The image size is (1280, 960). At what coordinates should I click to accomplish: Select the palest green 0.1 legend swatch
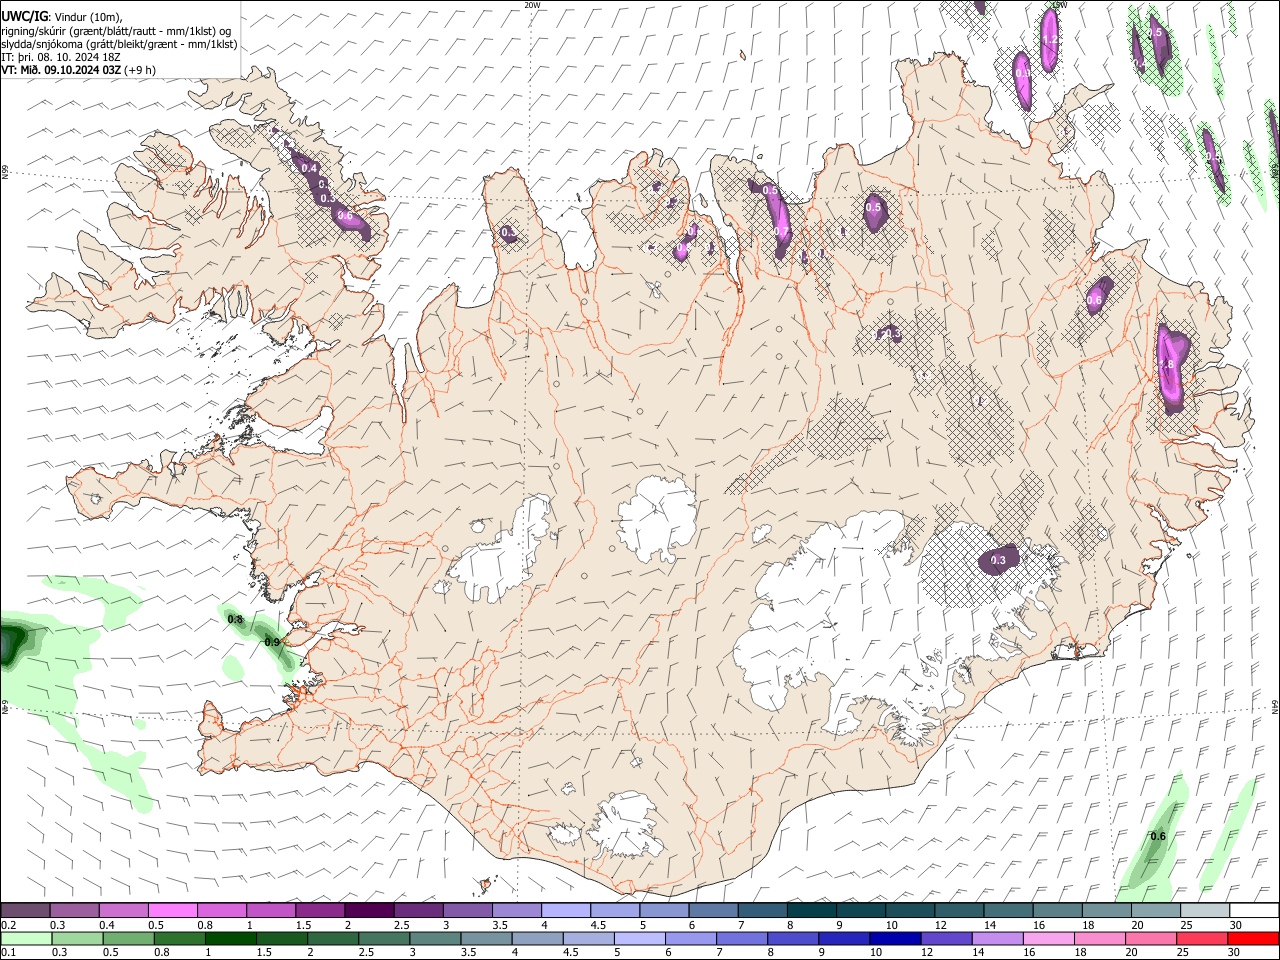tap(26, 938)
